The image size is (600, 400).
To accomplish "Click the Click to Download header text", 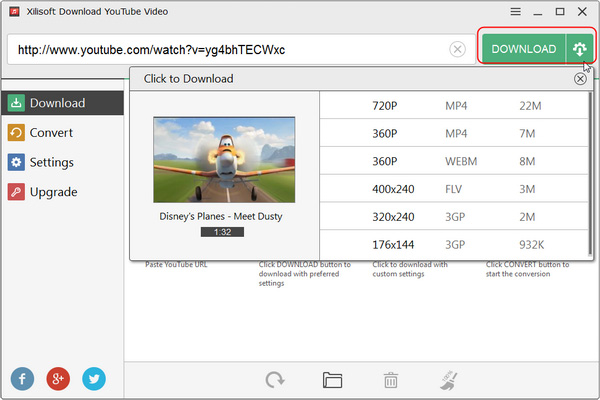I will (x=188, y=79).
